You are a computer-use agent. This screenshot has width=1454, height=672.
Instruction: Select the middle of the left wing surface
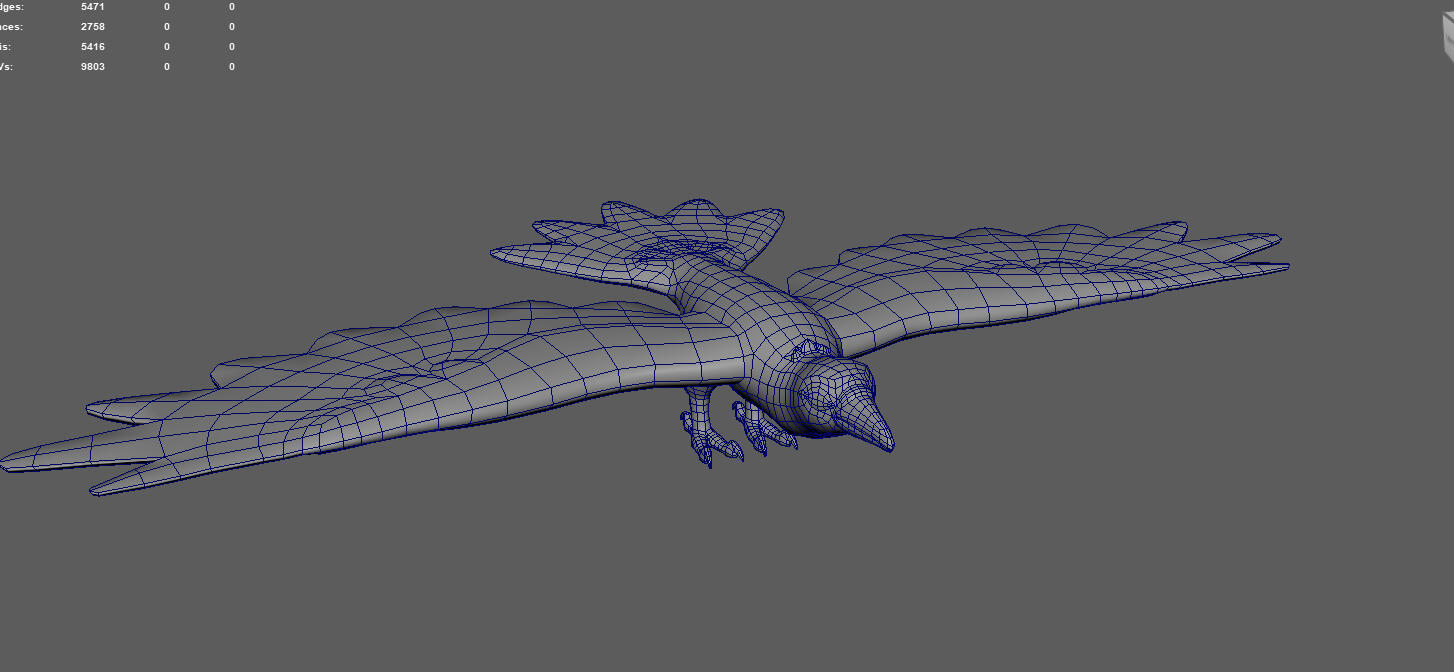(x=400, y=380)
